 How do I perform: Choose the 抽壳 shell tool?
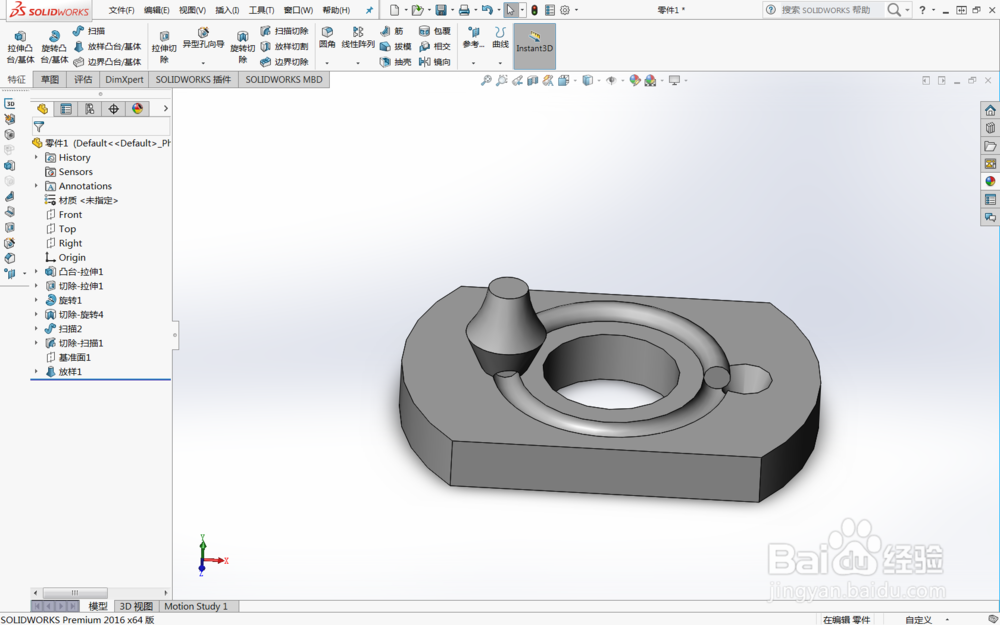click(395, 62)
